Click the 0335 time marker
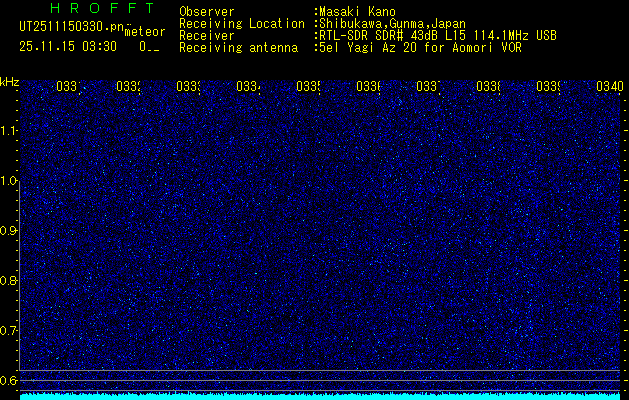Screen dimensions: 629x400 (309, 86)
